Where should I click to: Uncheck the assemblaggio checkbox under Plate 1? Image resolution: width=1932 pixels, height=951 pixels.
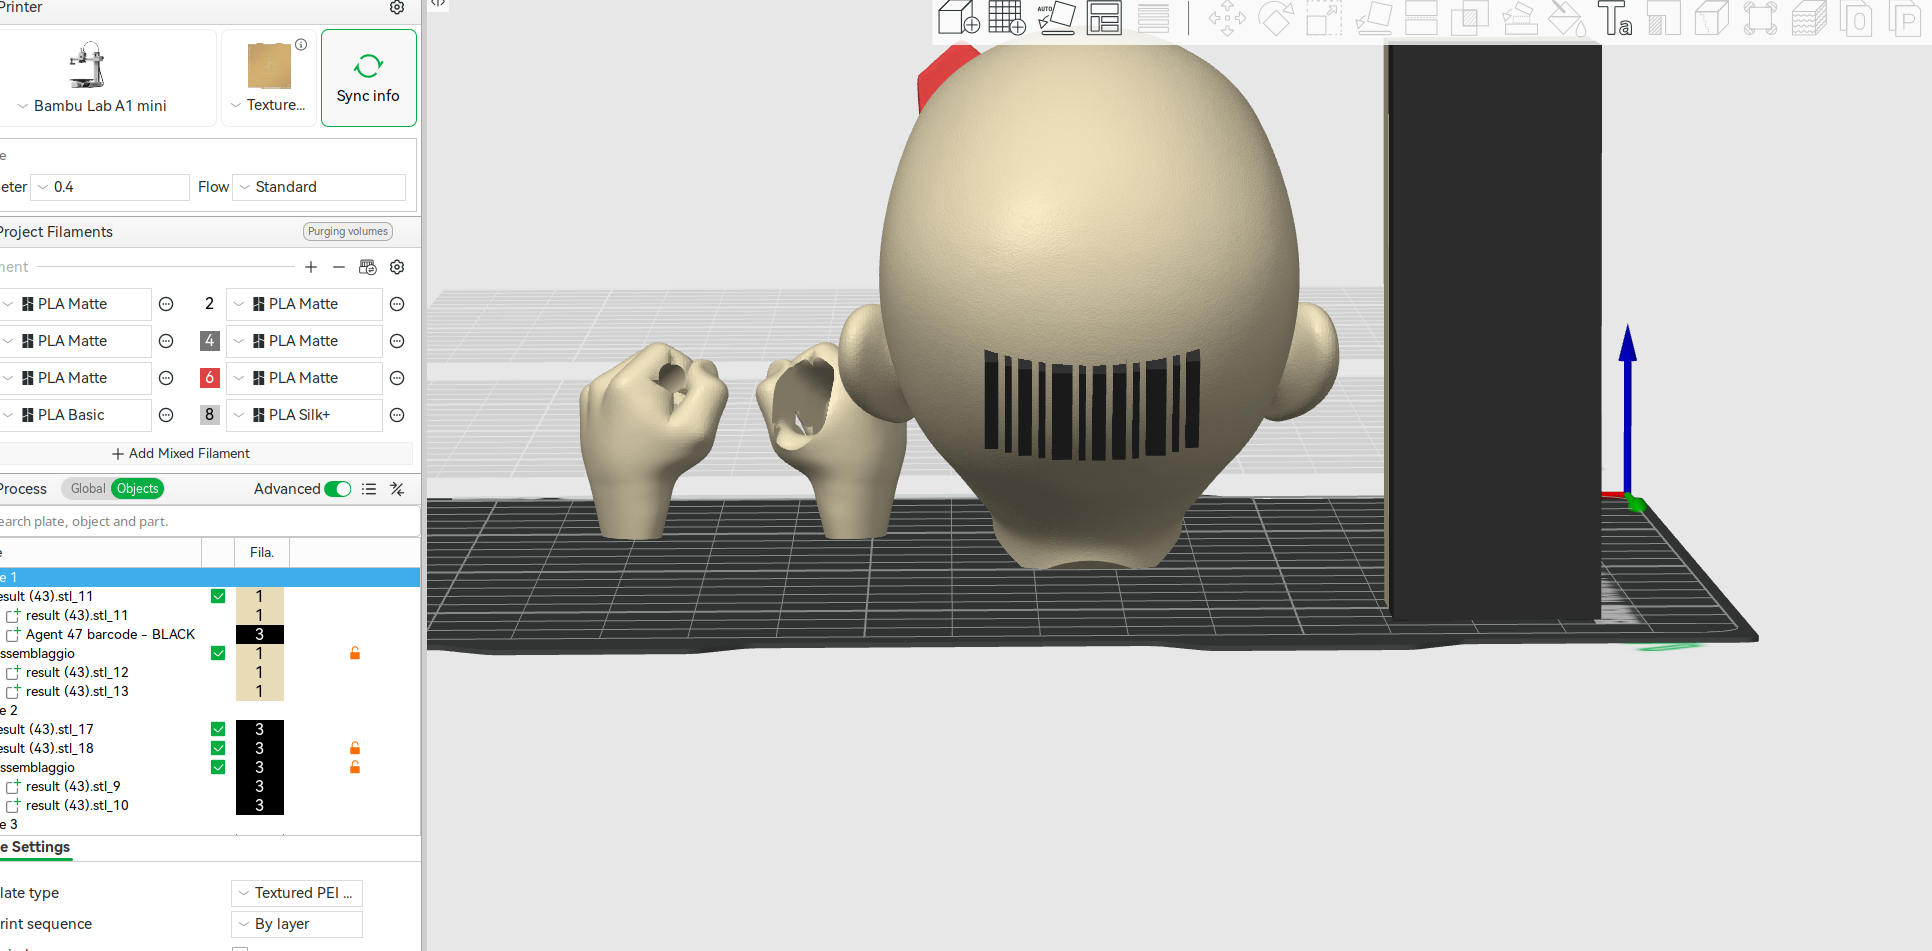(x=218, y=653)
